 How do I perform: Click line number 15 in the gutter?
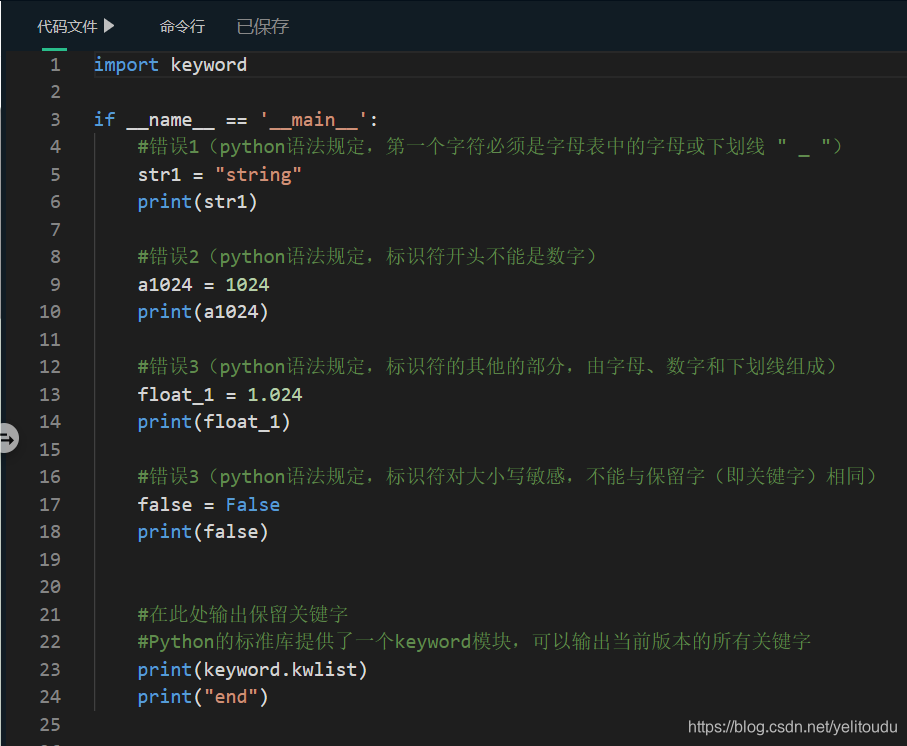tap(50, 449)
